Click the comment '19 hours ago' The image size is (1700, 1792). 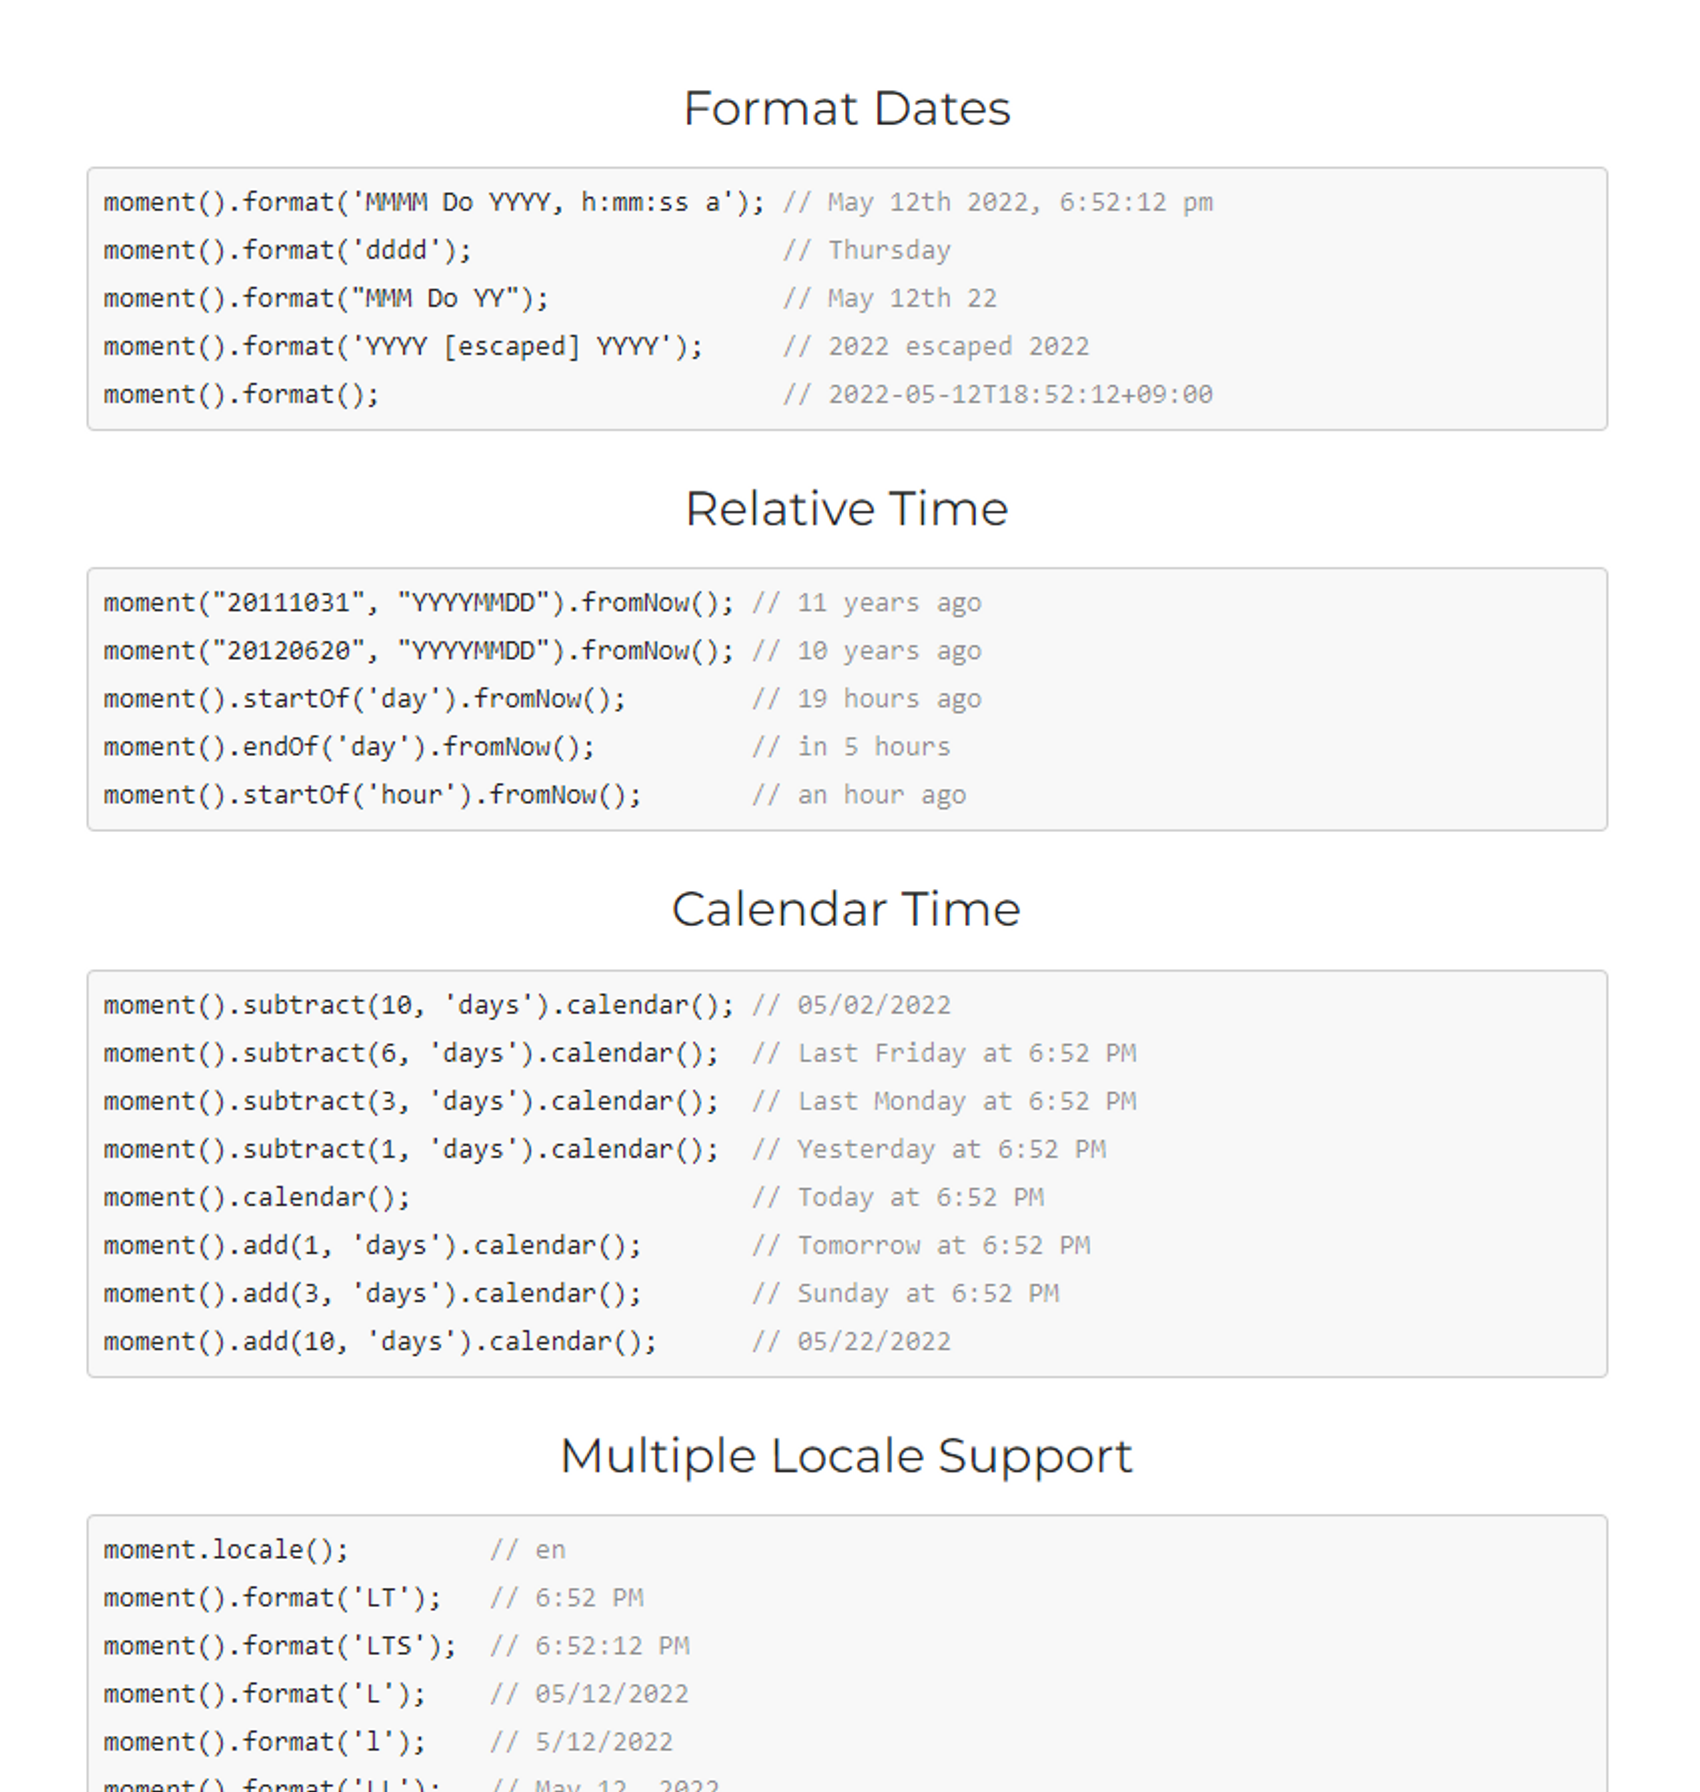(x=889, y=699)
